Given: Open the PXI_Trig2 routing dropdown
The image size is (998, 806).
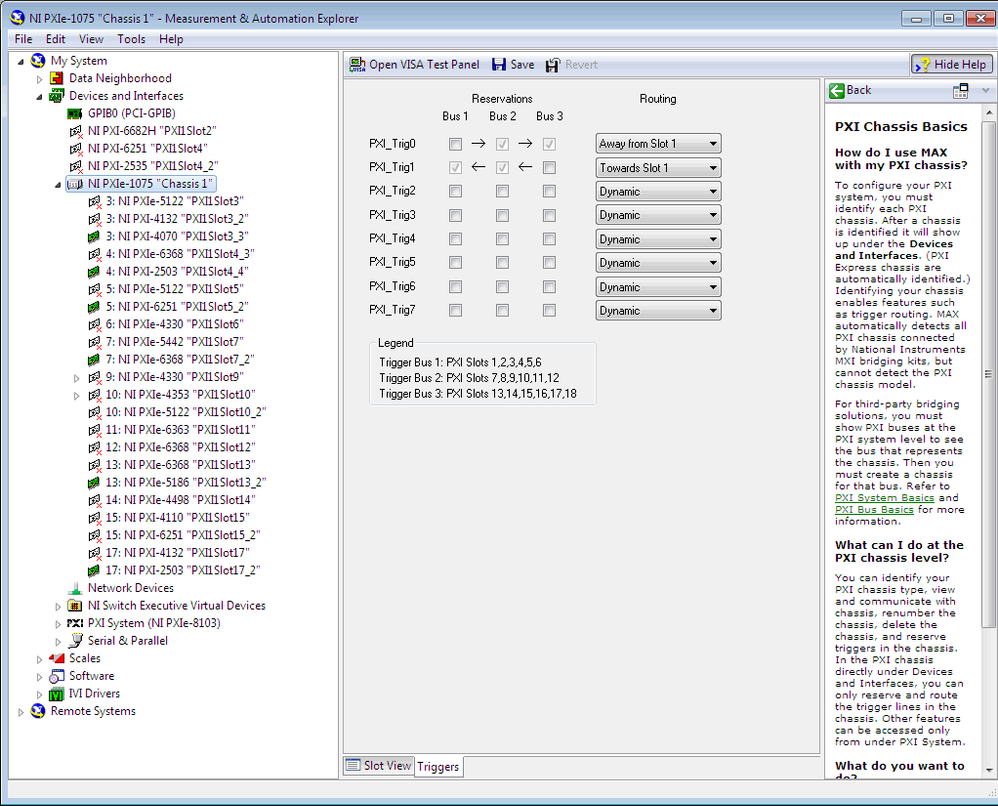Looking at the screenshot, I should pyautogui.click(x=658, y=192).
